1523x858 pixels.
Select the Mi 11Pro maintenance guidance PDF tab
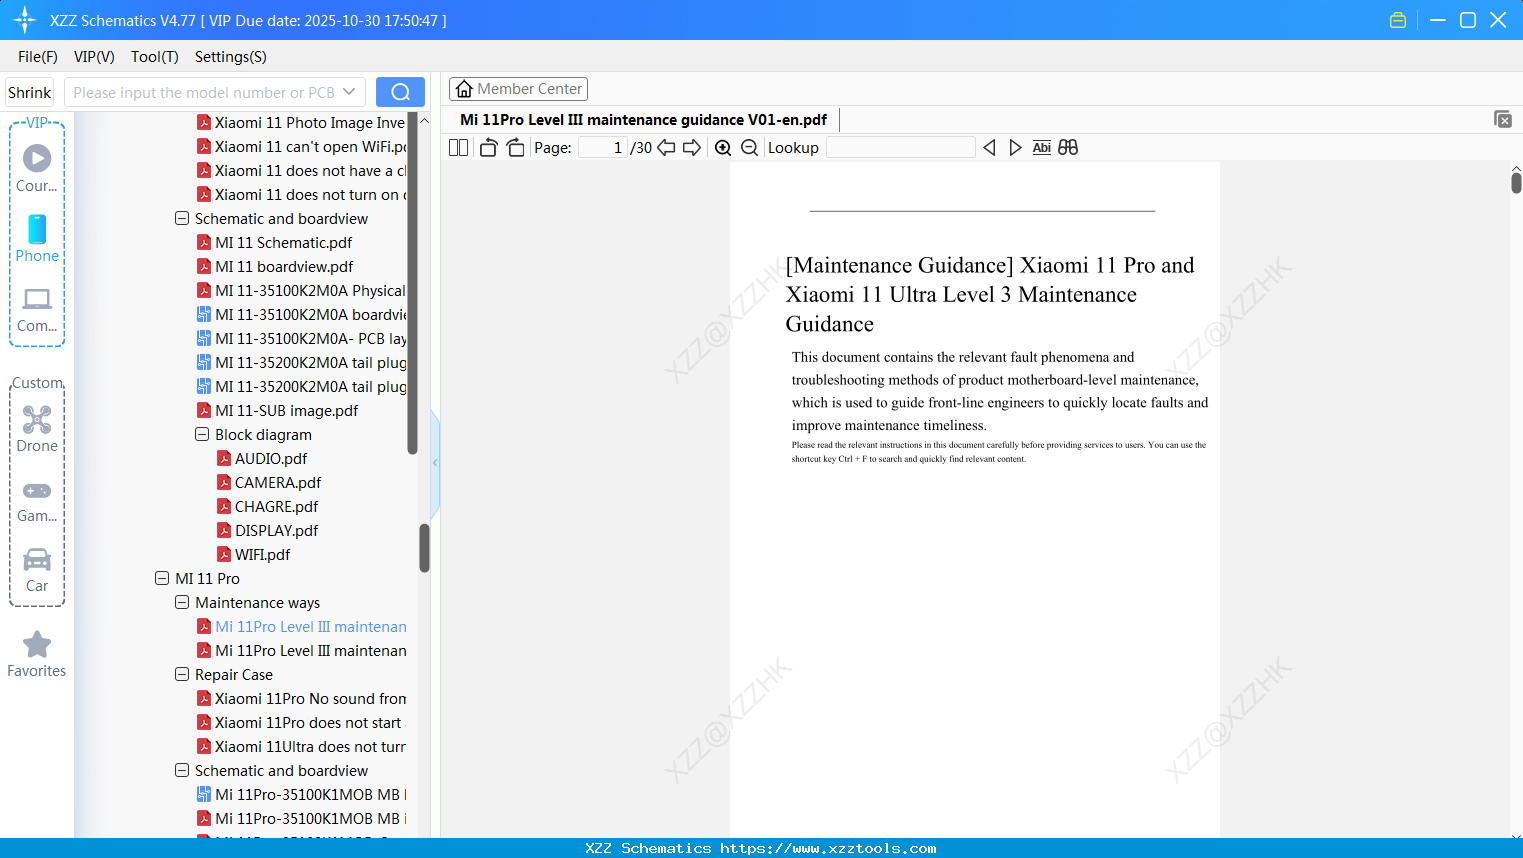(644, 120)
